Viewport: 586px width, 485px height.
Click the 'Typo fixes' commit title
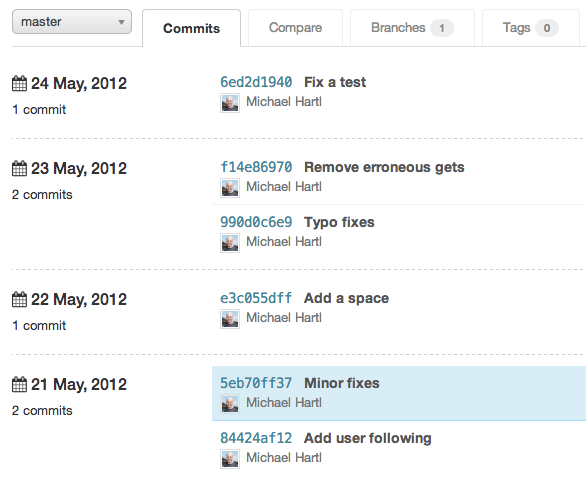click(x=339, y=222)
